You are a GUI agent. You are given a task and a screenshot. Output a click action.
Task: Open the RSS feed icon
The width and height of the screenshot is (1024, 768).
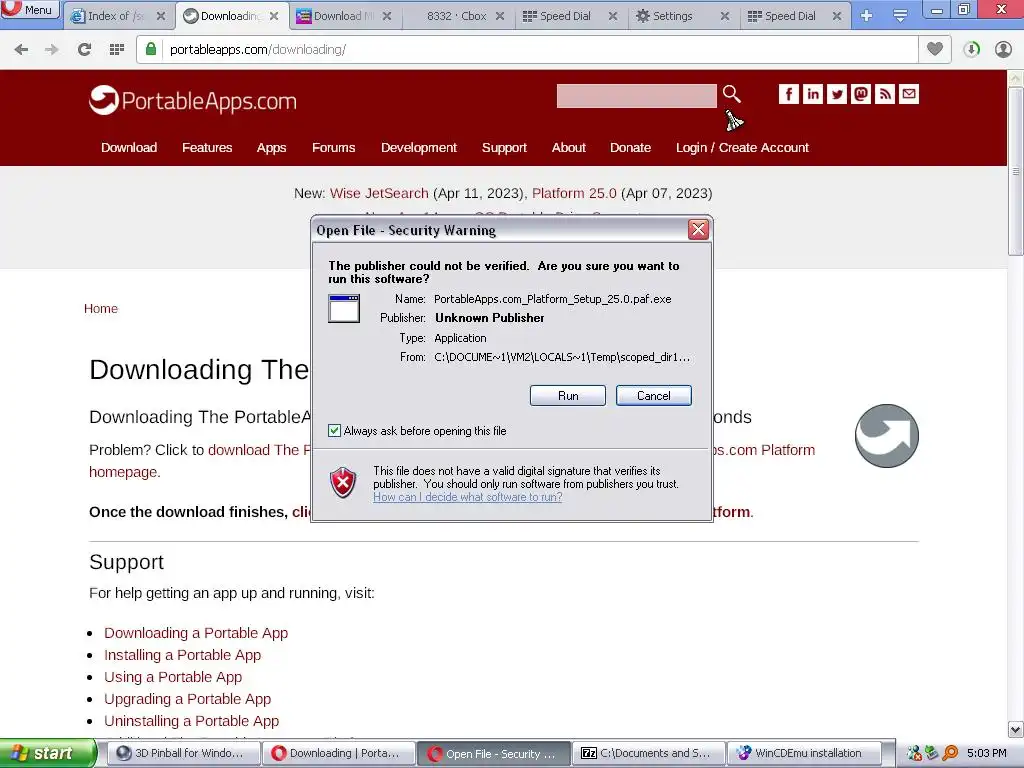[x=885, y=94]
